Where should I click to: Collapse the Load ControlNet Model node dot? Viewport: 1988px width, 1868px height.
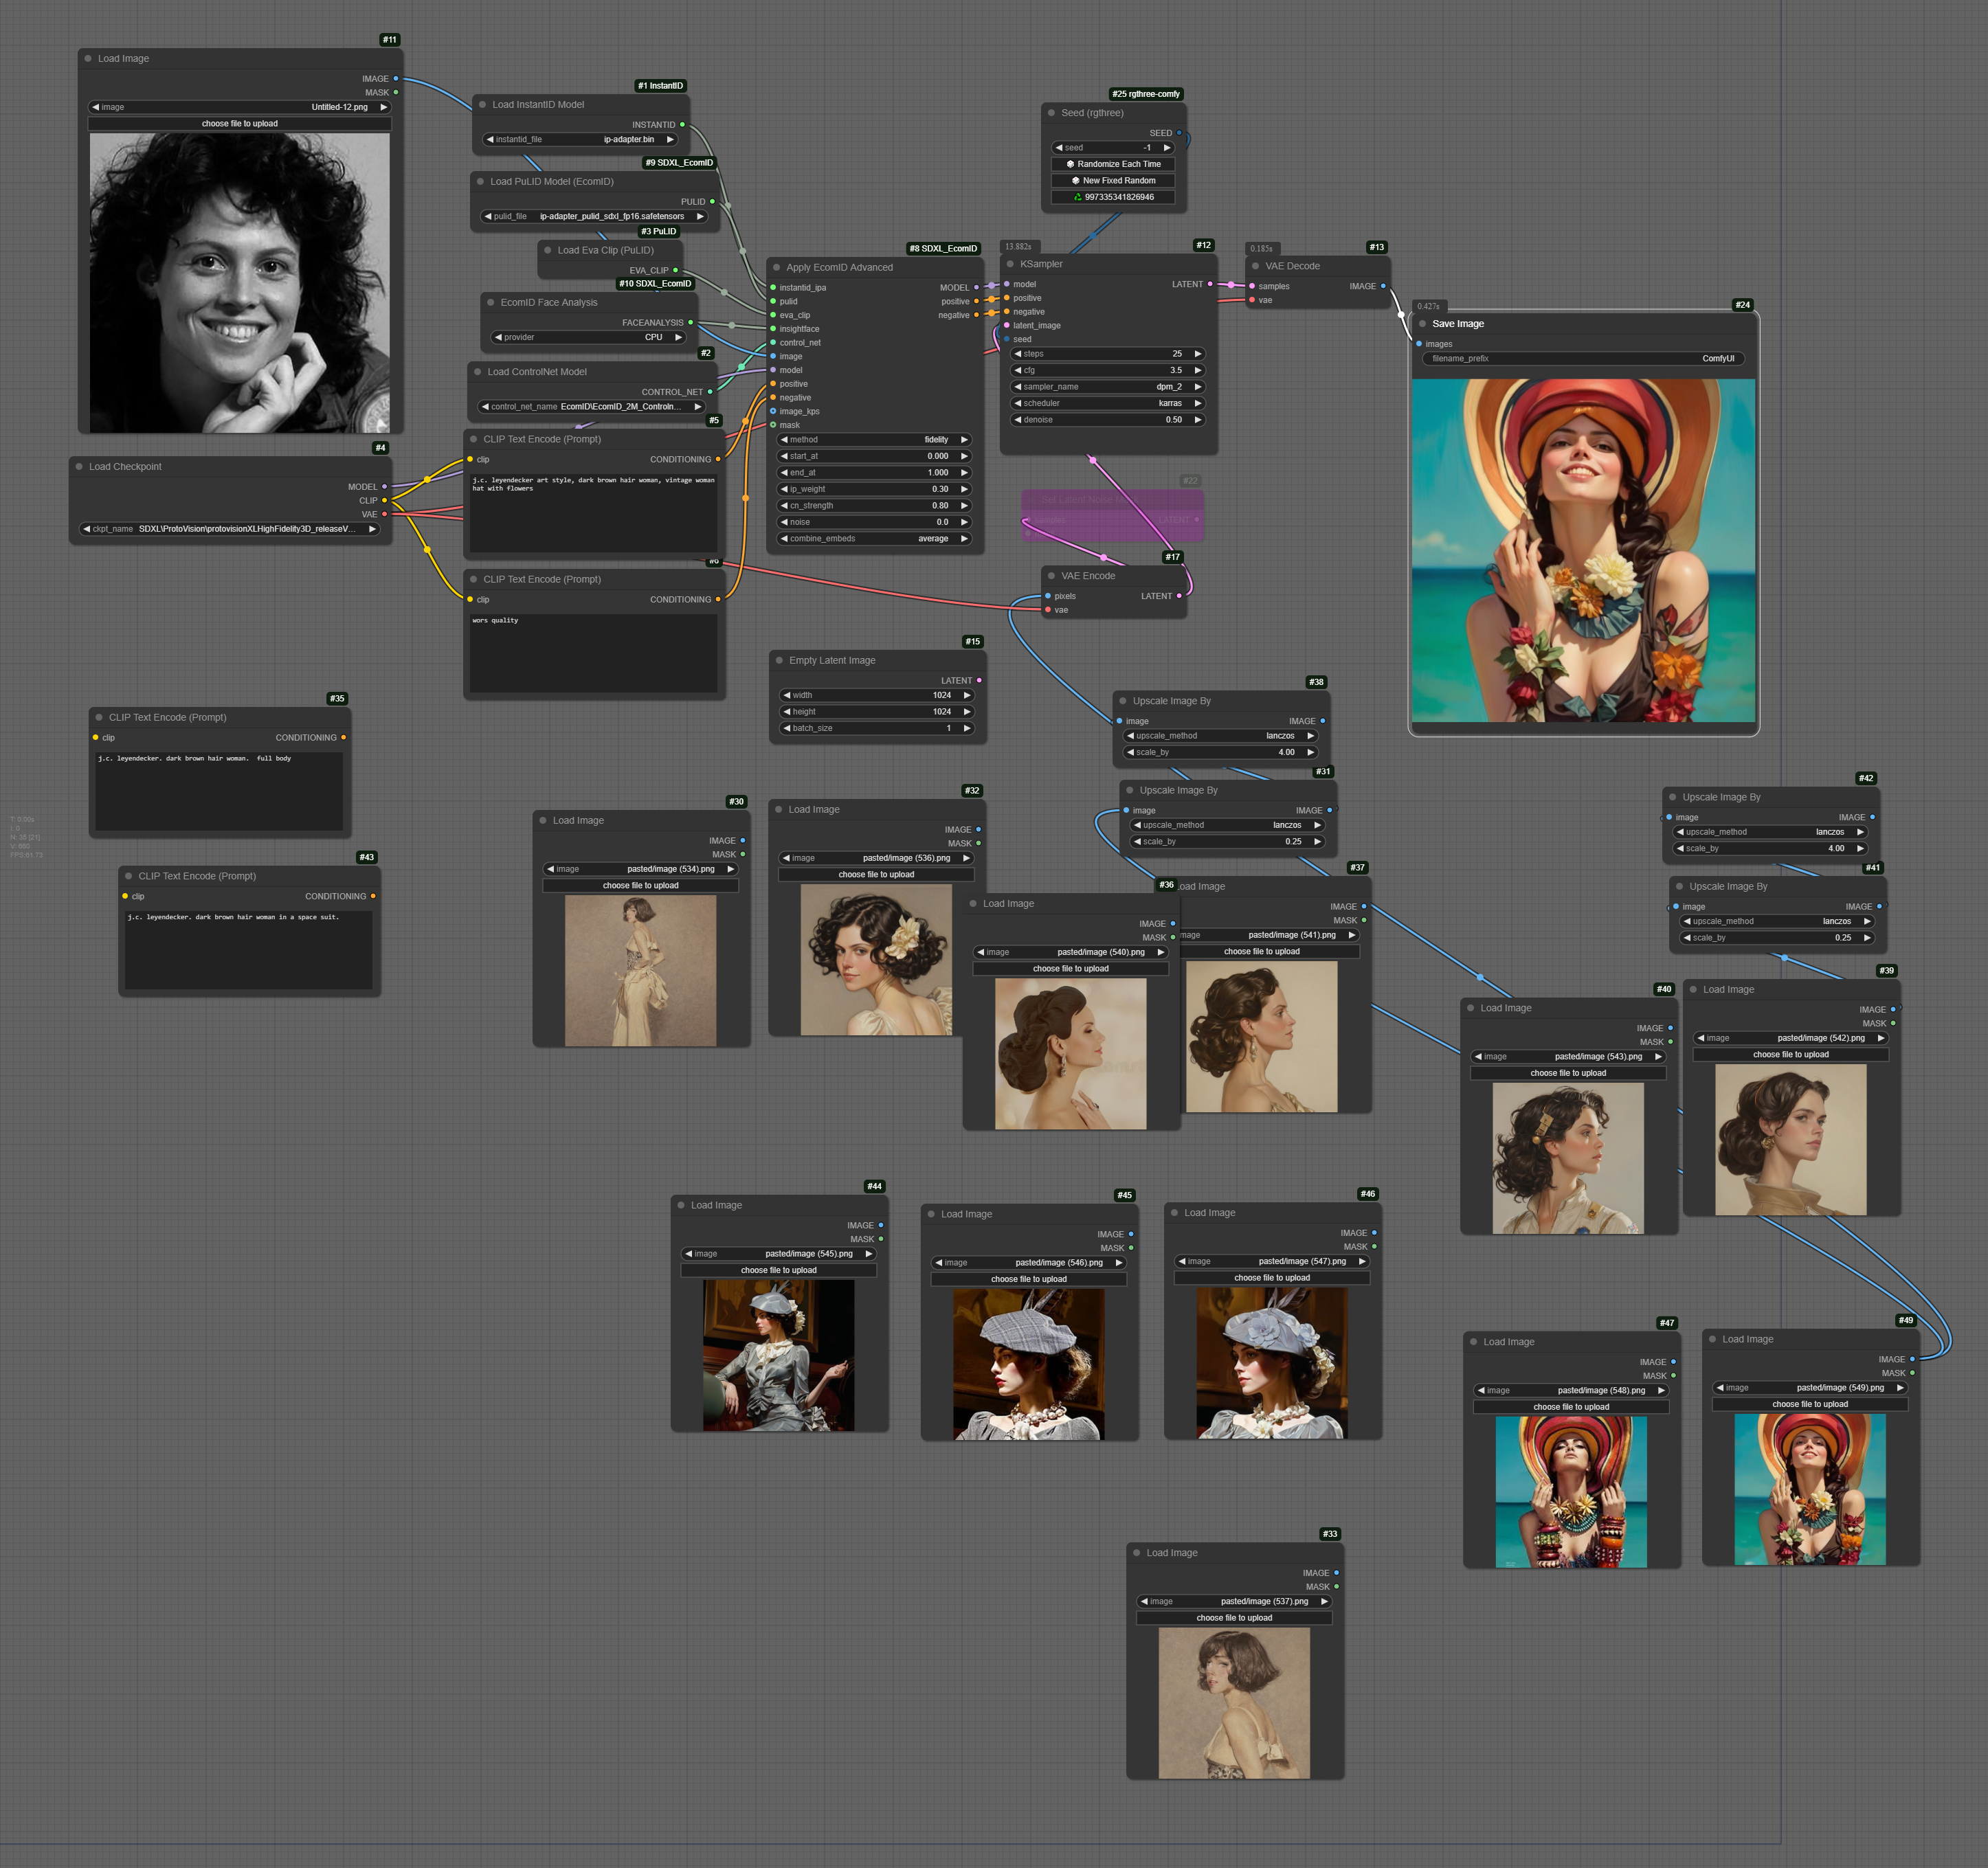(477, 372)
